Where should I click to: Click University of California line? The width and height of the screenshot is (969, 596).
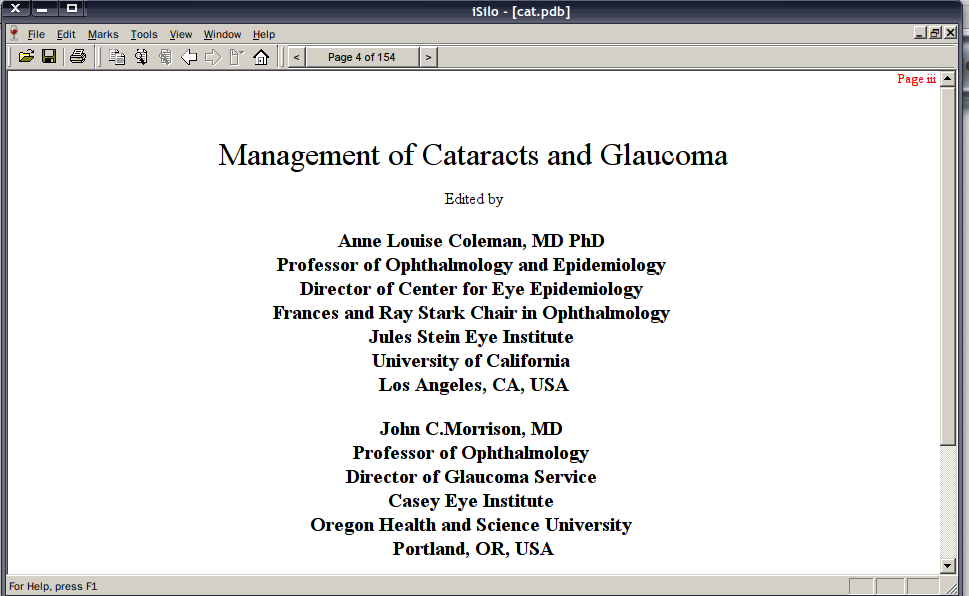coord(471,360)
